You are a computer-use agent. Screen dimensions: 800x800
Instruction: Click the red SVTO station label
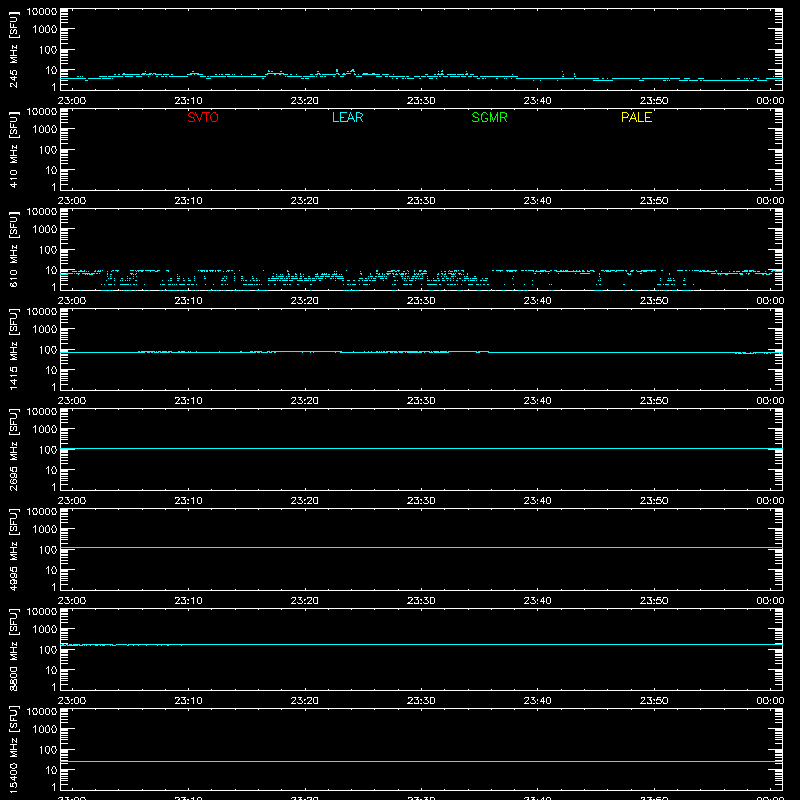(203, 117)
